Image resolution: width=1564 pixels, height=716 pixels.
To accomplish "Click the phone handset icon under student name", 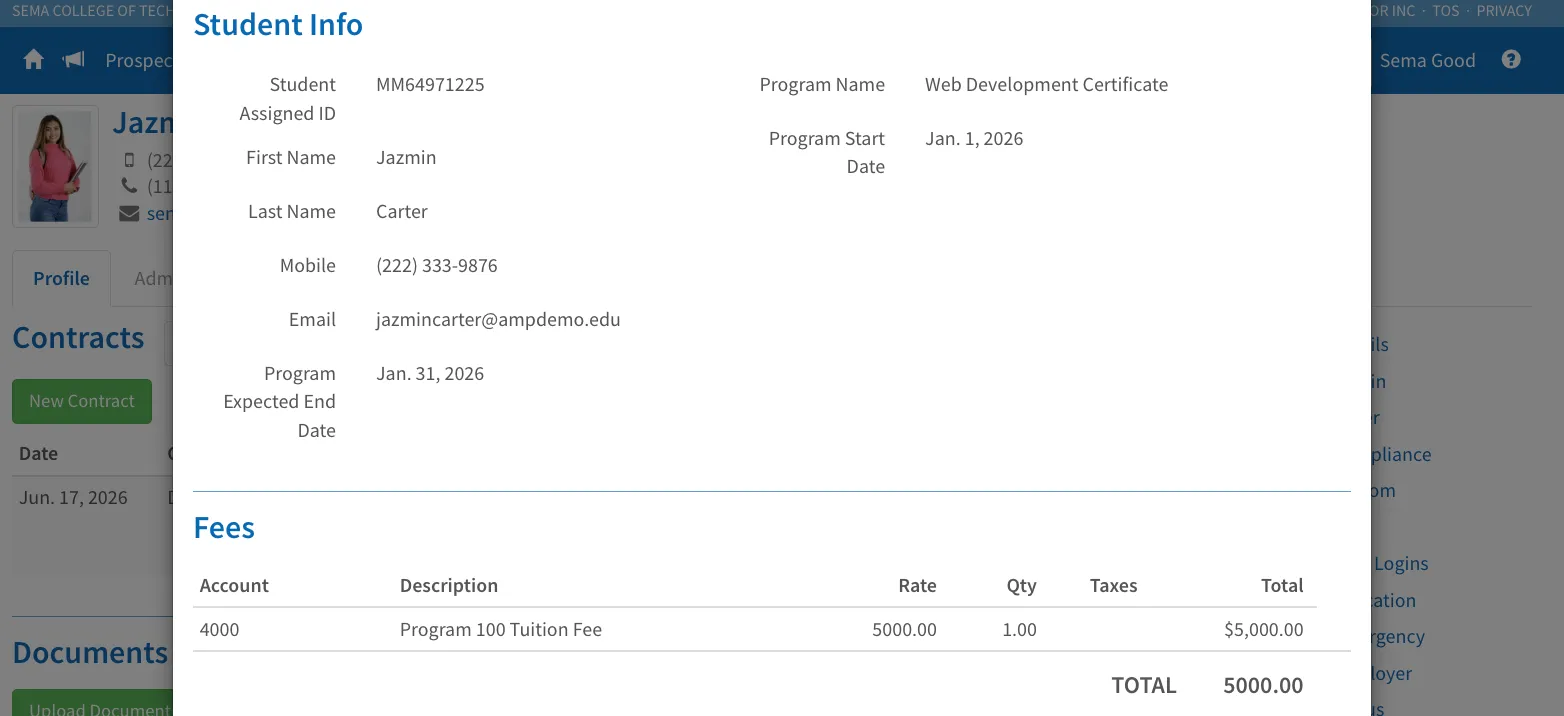I will coord(129,186).
